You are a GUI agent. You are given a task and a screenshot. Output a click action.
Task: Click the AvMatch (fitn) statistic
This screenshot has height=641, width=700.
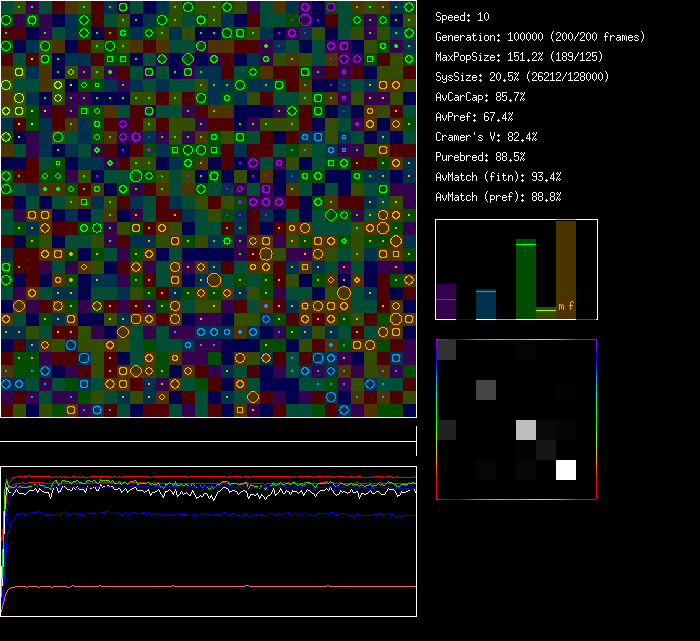point(498,177)
